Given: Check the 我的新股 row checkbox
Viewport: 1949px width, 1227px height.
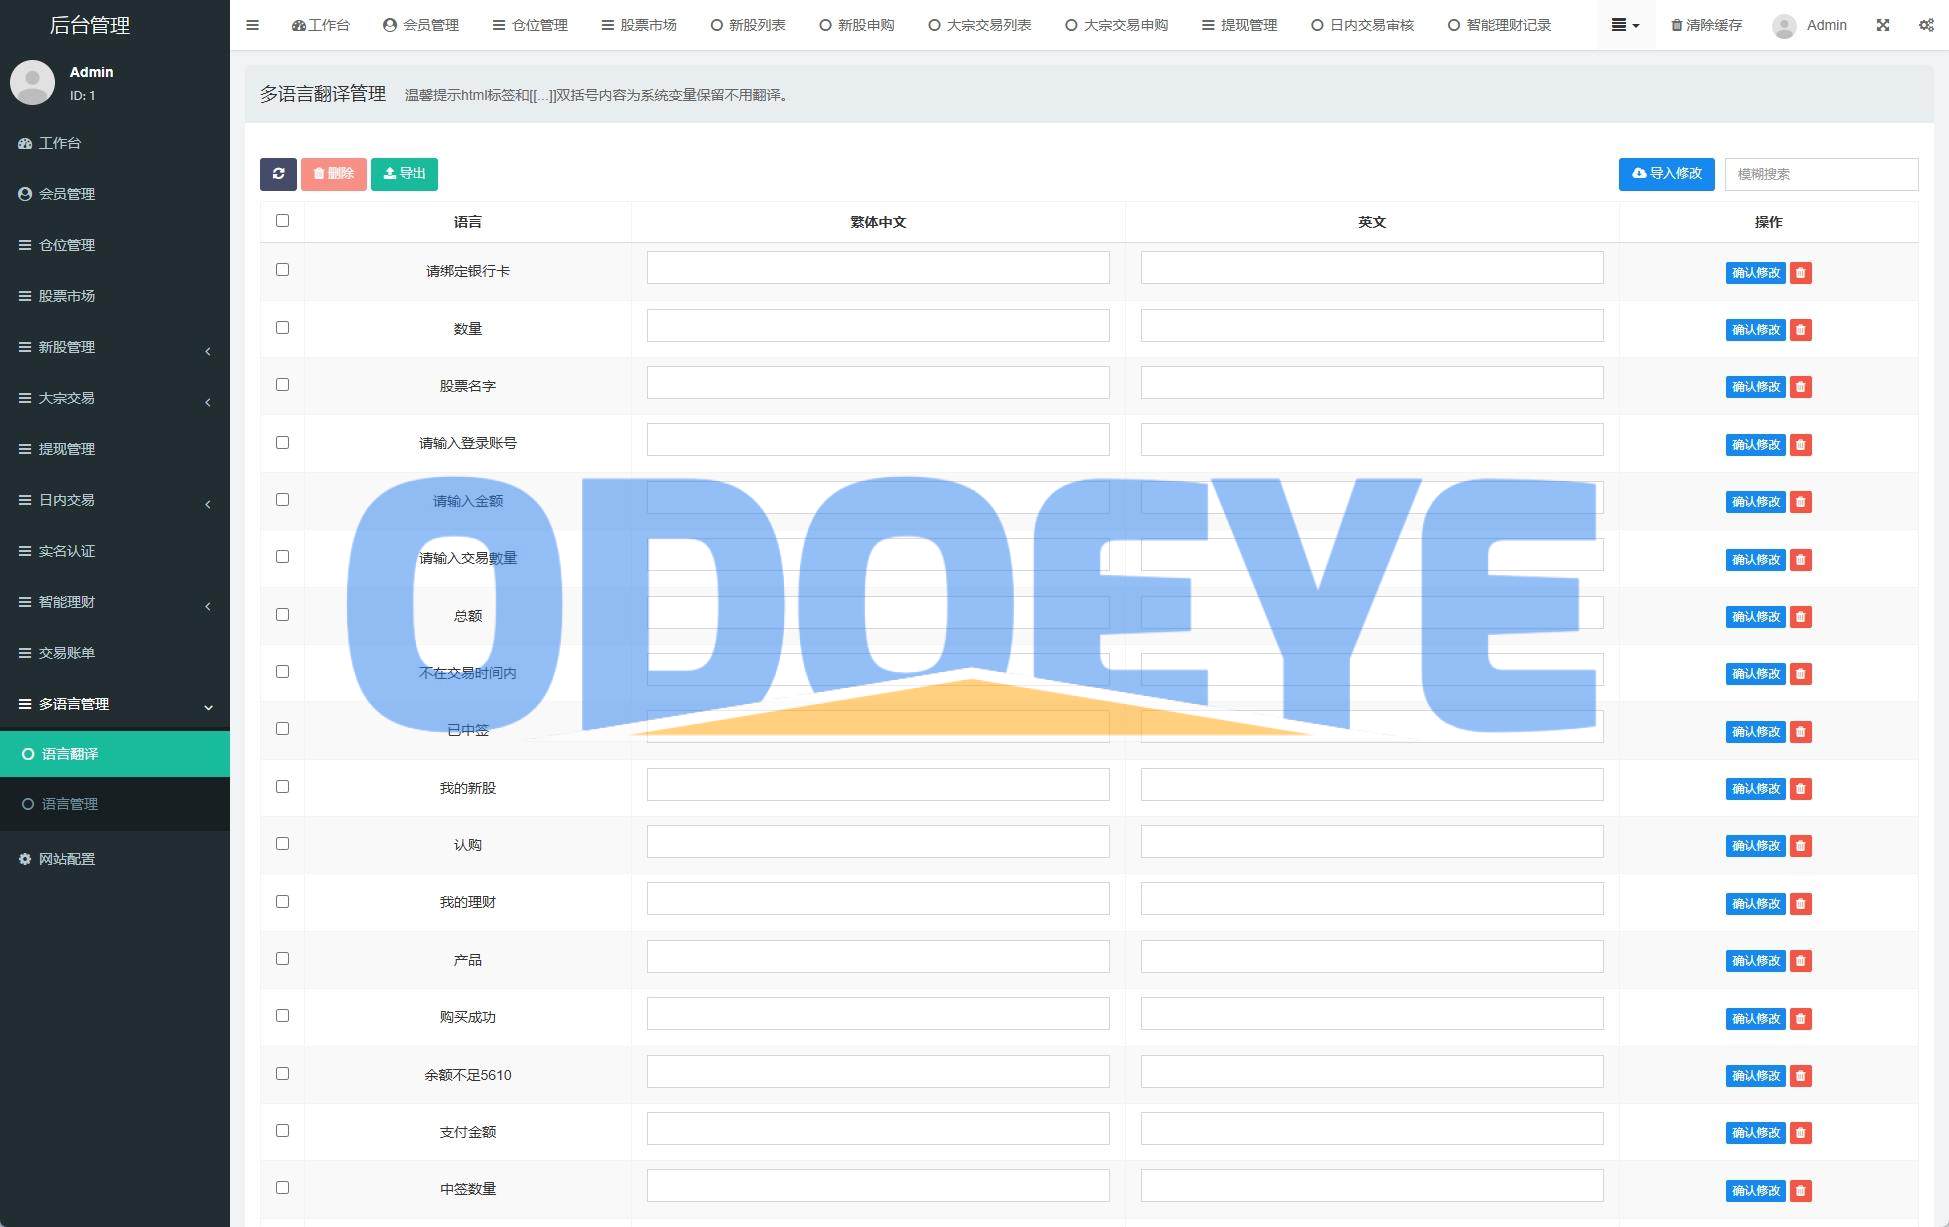Looking at the screenshot, I should [282, 786].
